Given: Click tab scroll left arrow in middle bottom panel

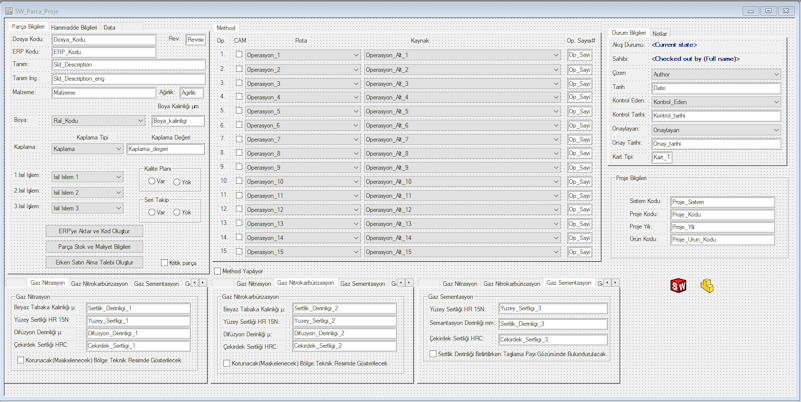Looking at the screenshot, I should pyautogui.click(x=401, y=282).
